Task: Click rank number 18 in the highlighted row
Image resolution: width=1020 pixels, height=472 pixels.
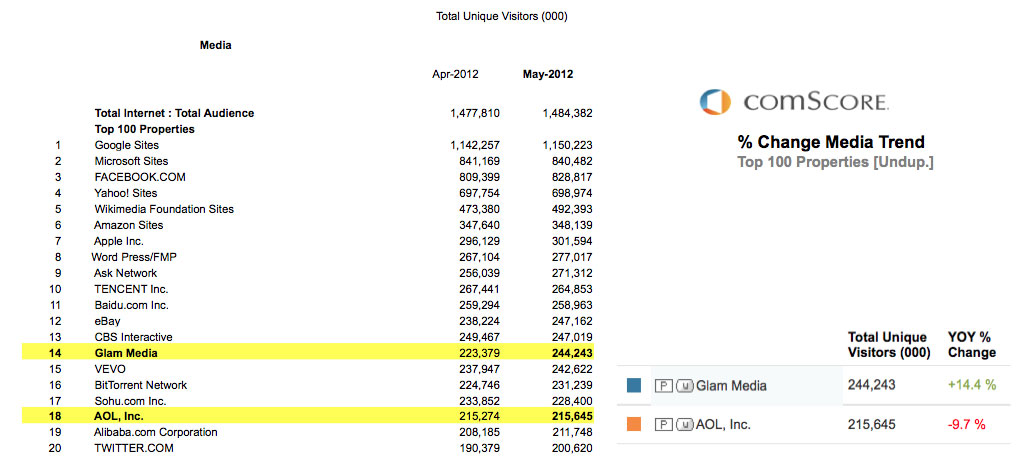Action: tap(55, 416)
